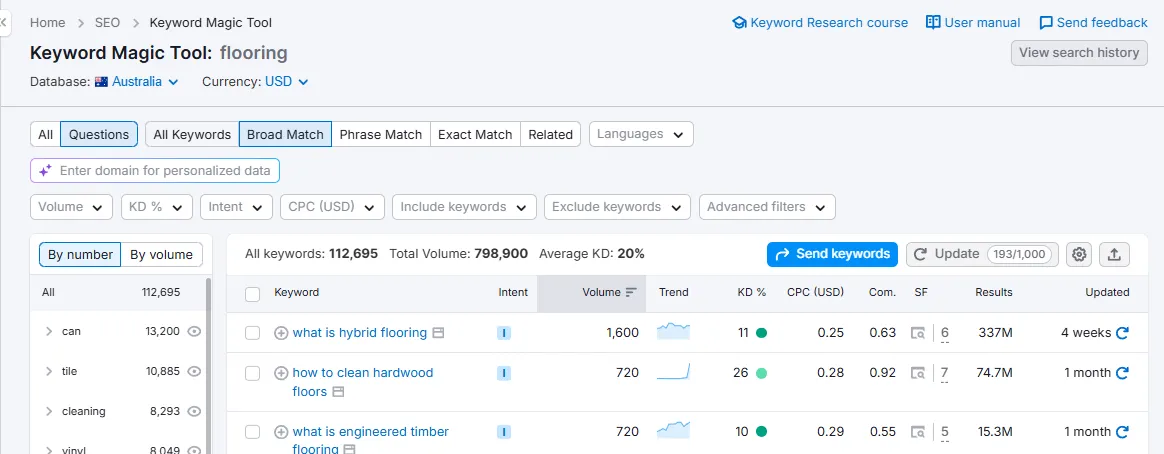Open SERP features icon in 'engineered timber flooring' row
This screenshot has height=454, width=1164.
(918, 432)
